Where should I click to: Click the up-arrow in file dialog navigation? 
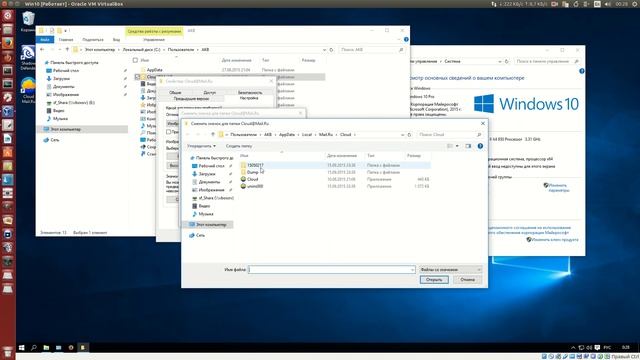point(213,135)
